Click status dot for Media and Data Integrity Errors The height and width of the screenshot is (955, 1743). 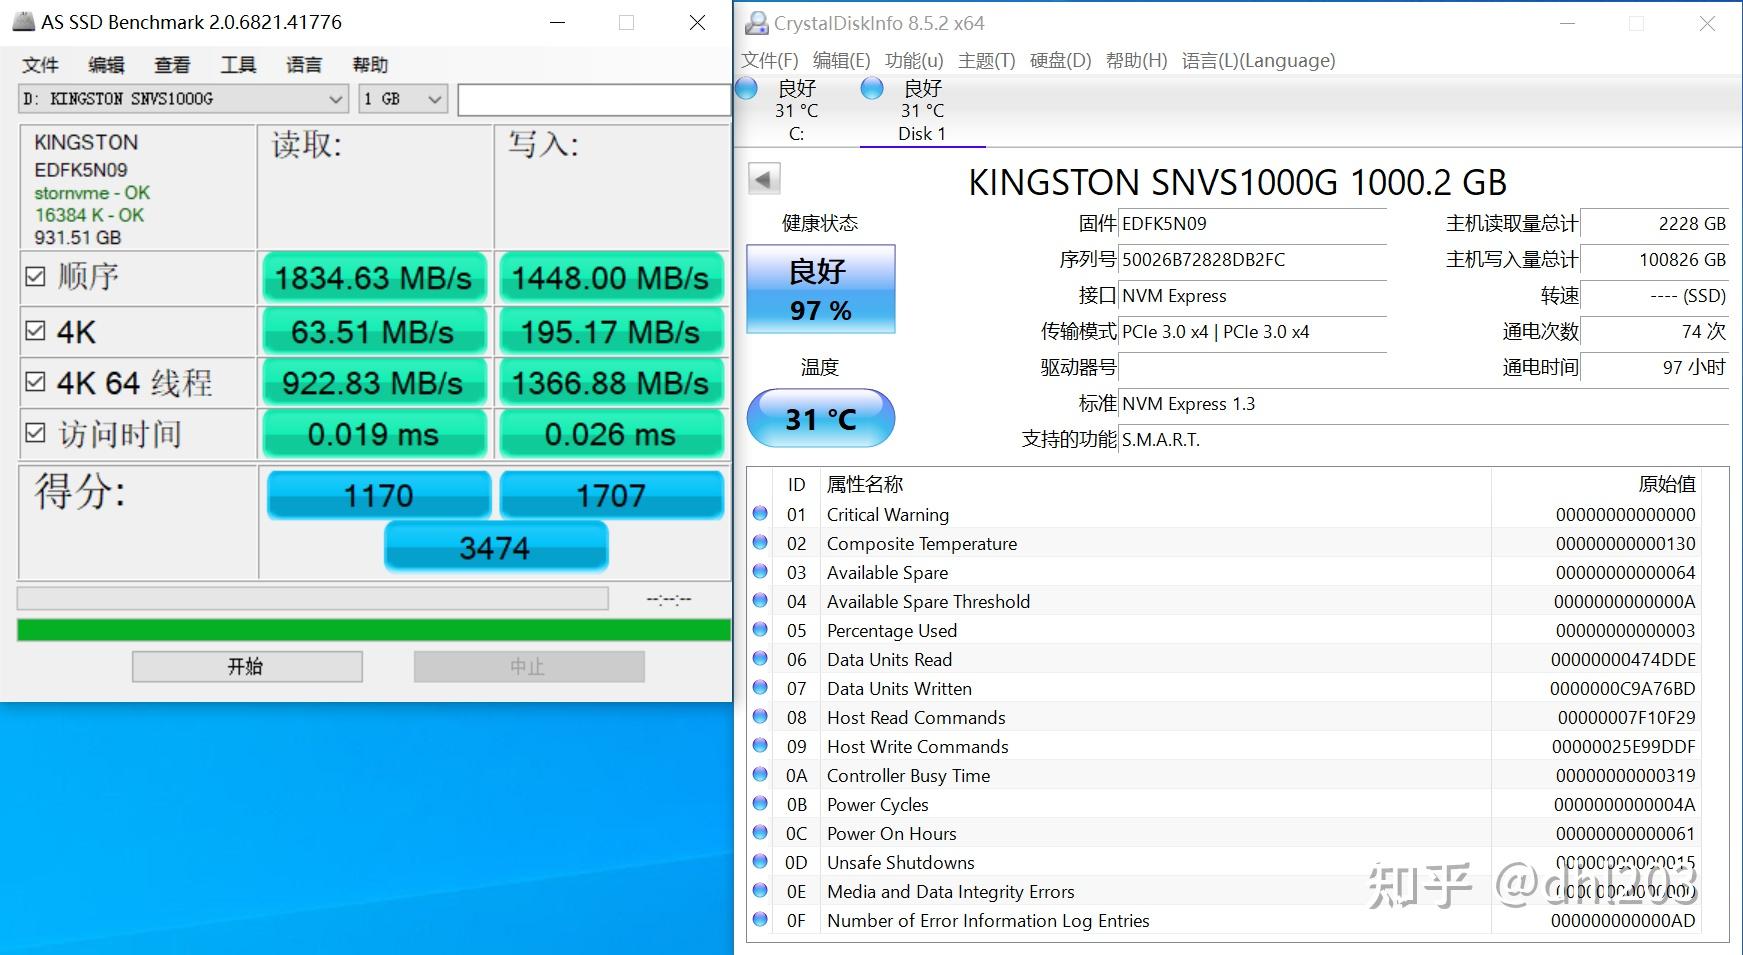[x=760, y=890]
